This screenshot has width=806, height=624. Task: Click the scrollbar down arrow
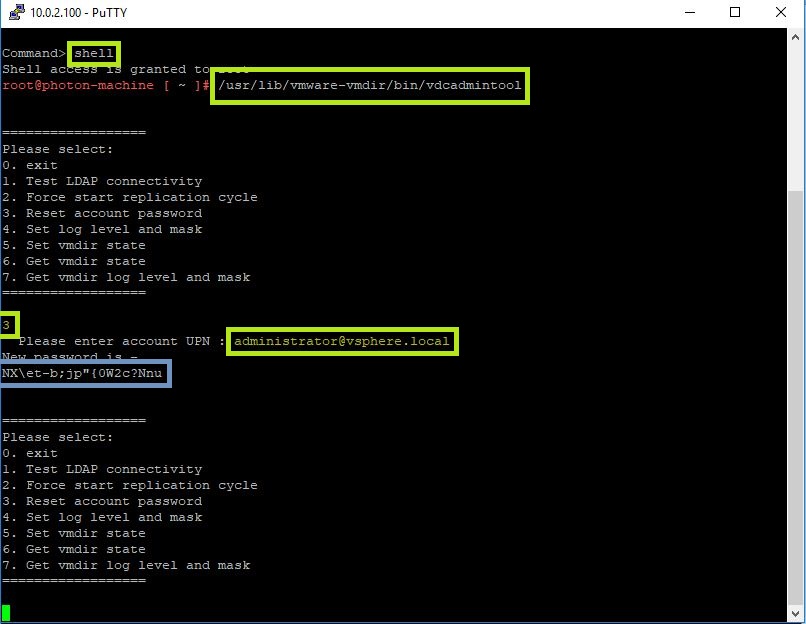pyautogui.click(x=796, y=613)
